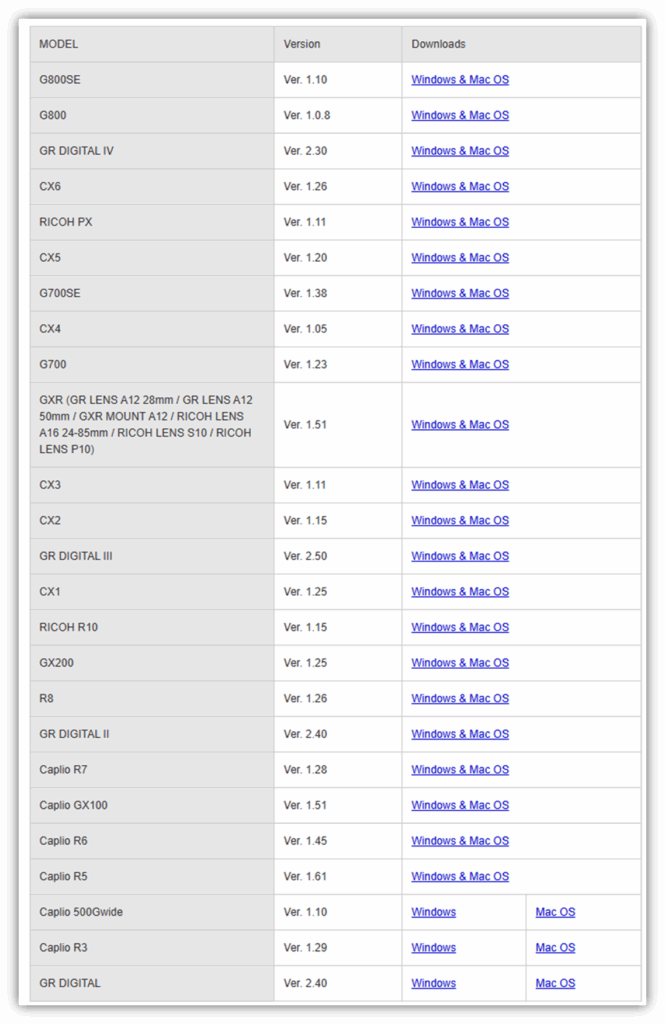Open the GXR Ver. 1.51 download link

pyautogui.click(x=460, y=425)
